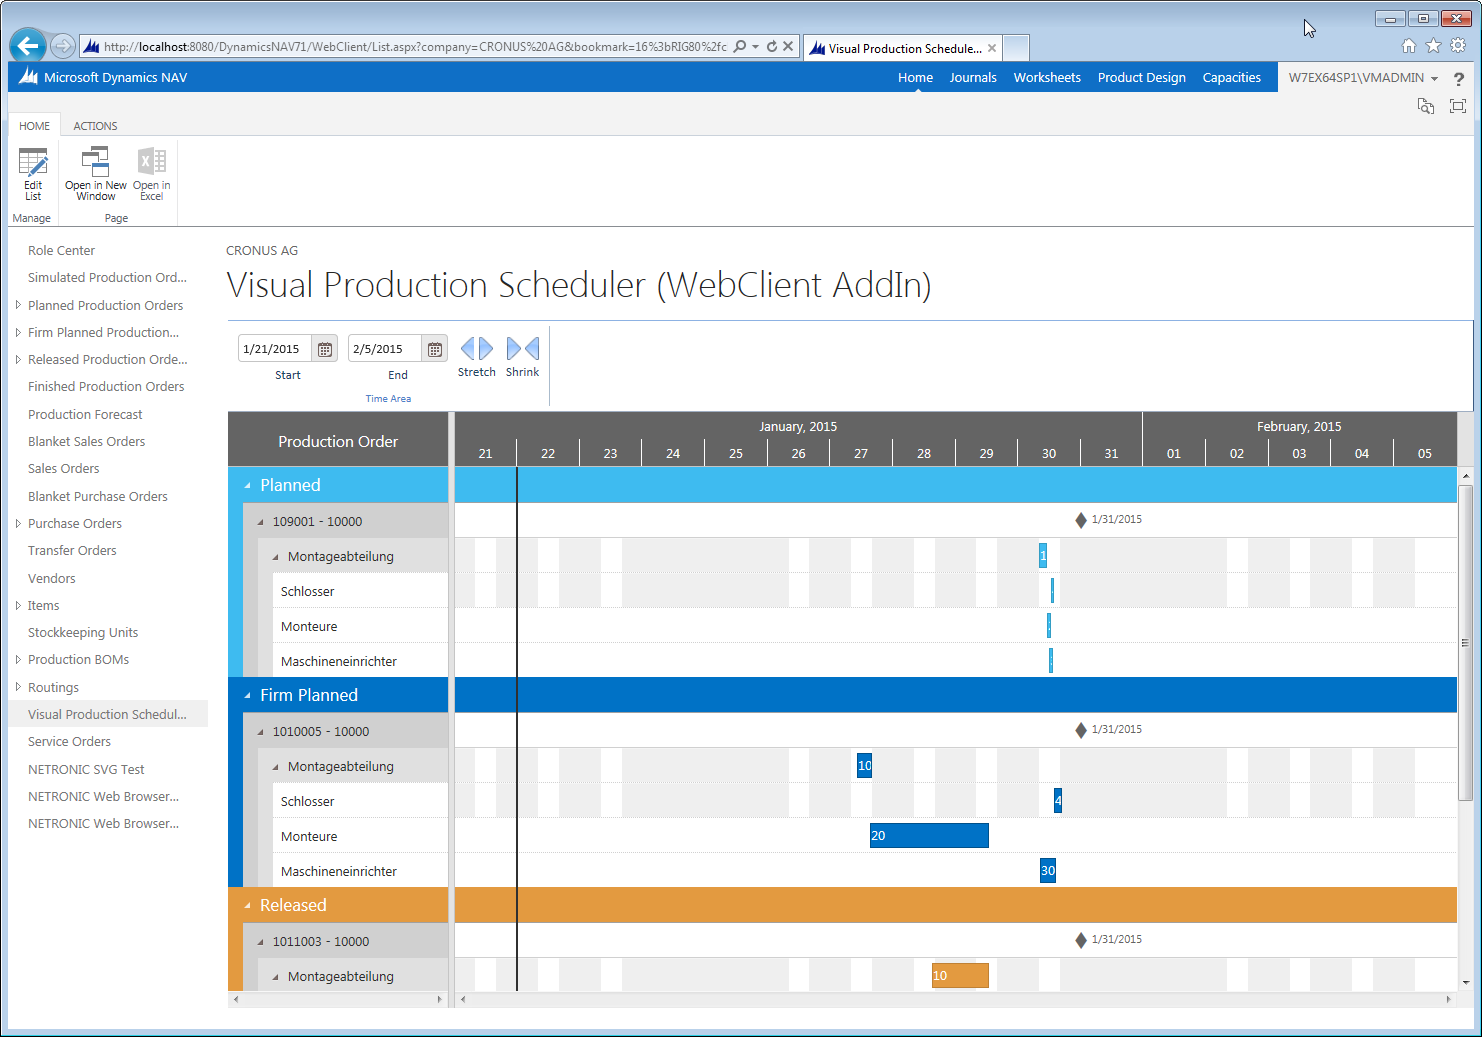Collapse the Firm Planned group

click(248, 696)
